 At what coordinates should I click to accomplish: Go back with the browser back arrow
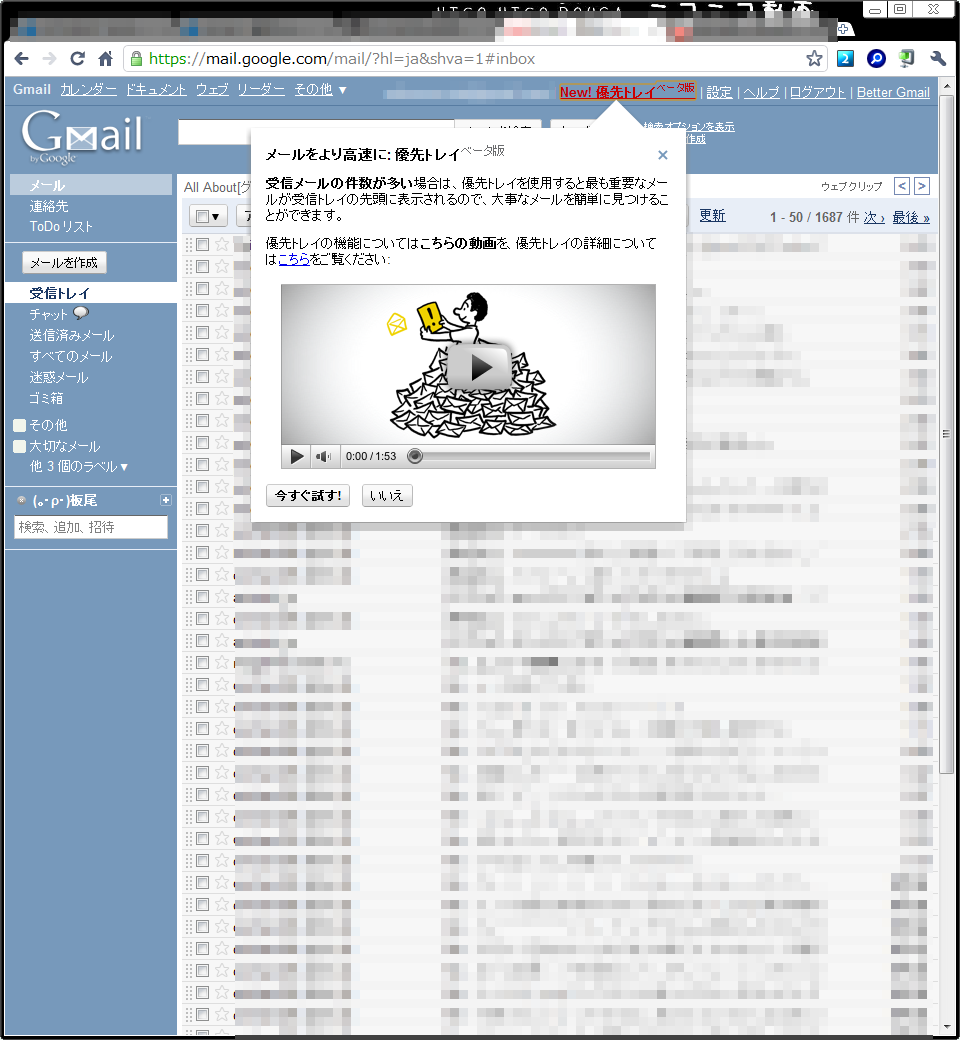(x=21, y=59)
